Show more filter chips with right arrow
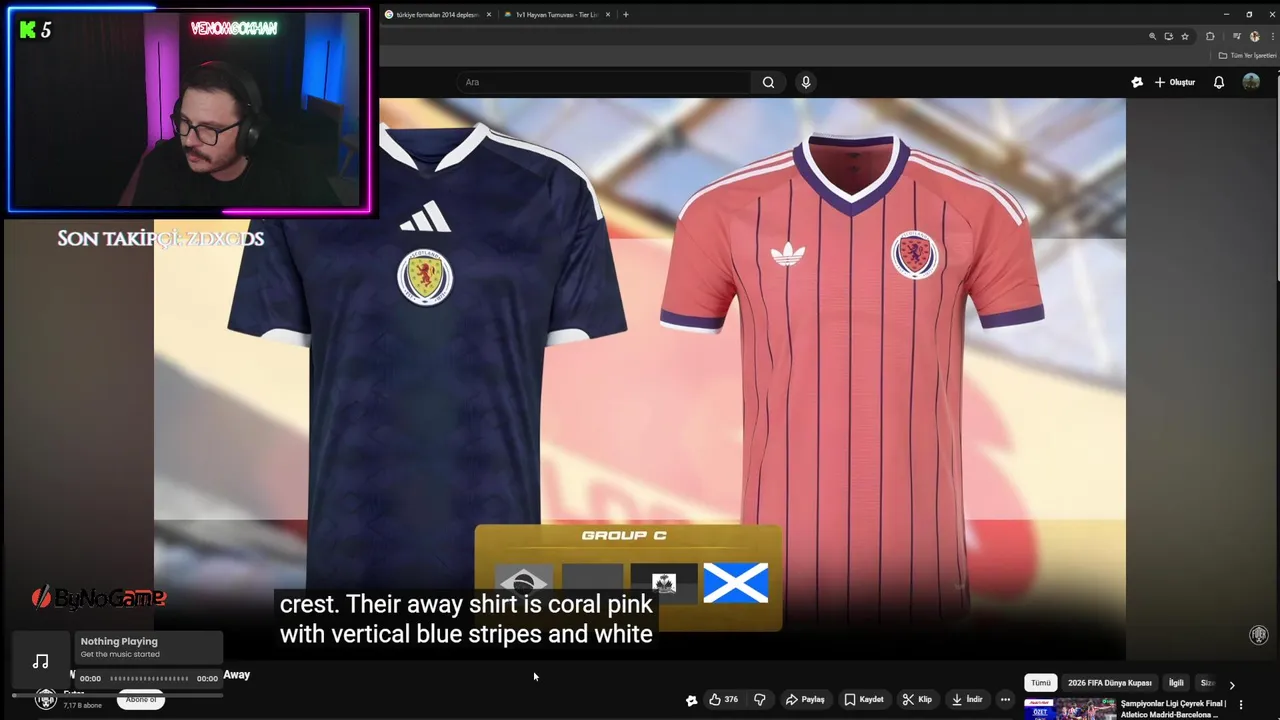This screenshot has height=720, width=1280. point(1232,685)
